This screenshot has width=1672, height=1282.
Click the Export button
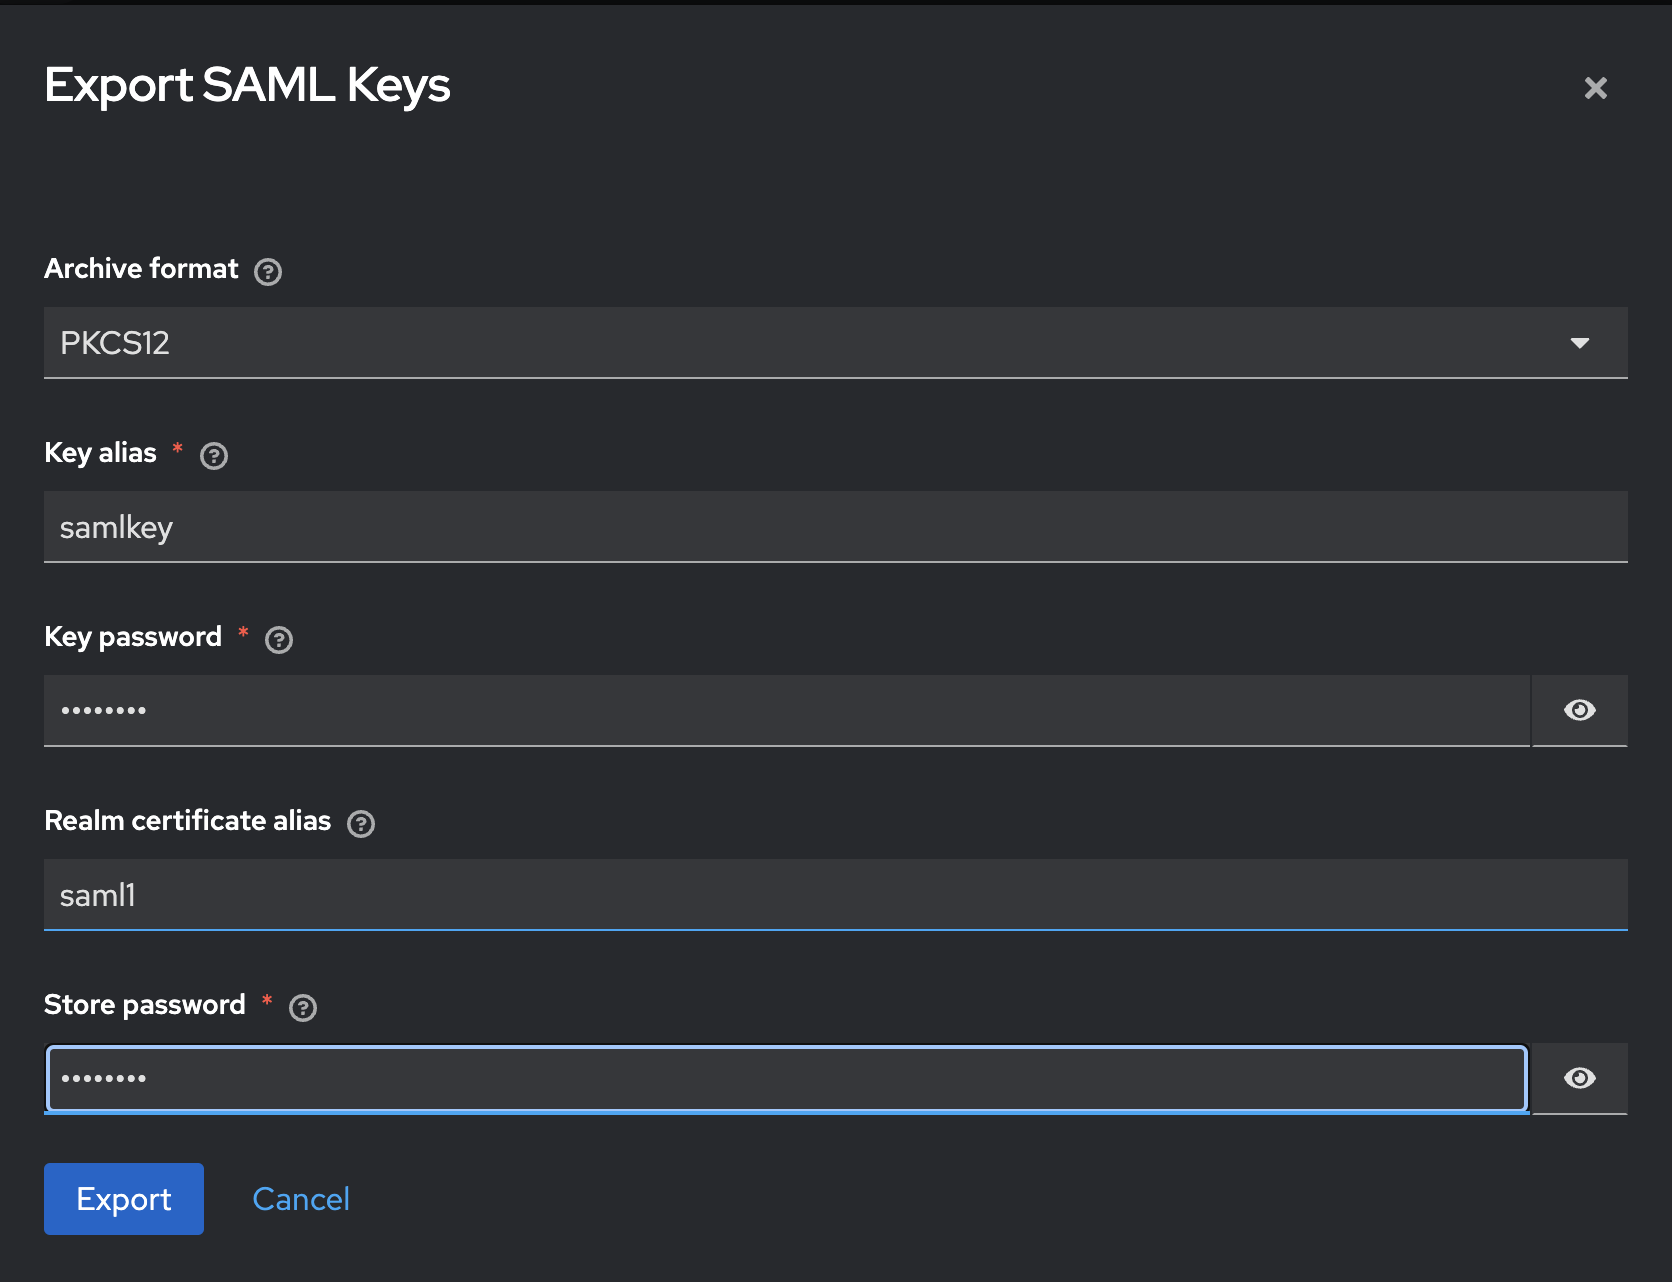[x=123, y=1198]
